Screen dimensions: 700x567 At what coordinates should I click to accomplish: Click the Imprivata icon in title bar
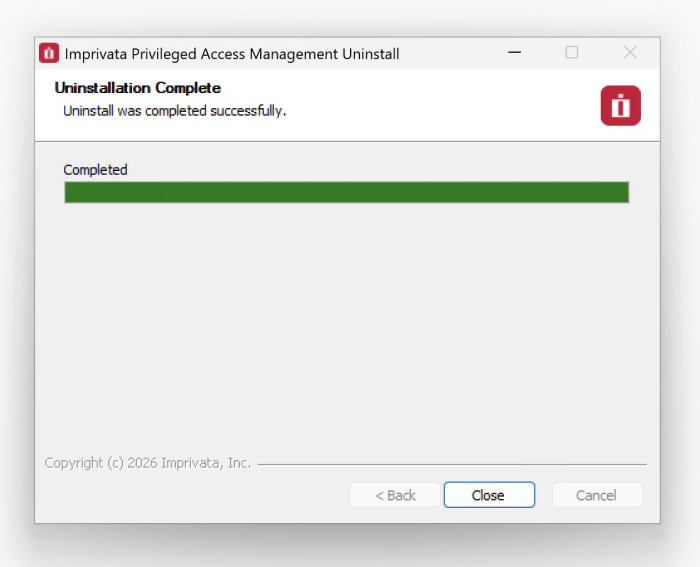pos(49,53)
